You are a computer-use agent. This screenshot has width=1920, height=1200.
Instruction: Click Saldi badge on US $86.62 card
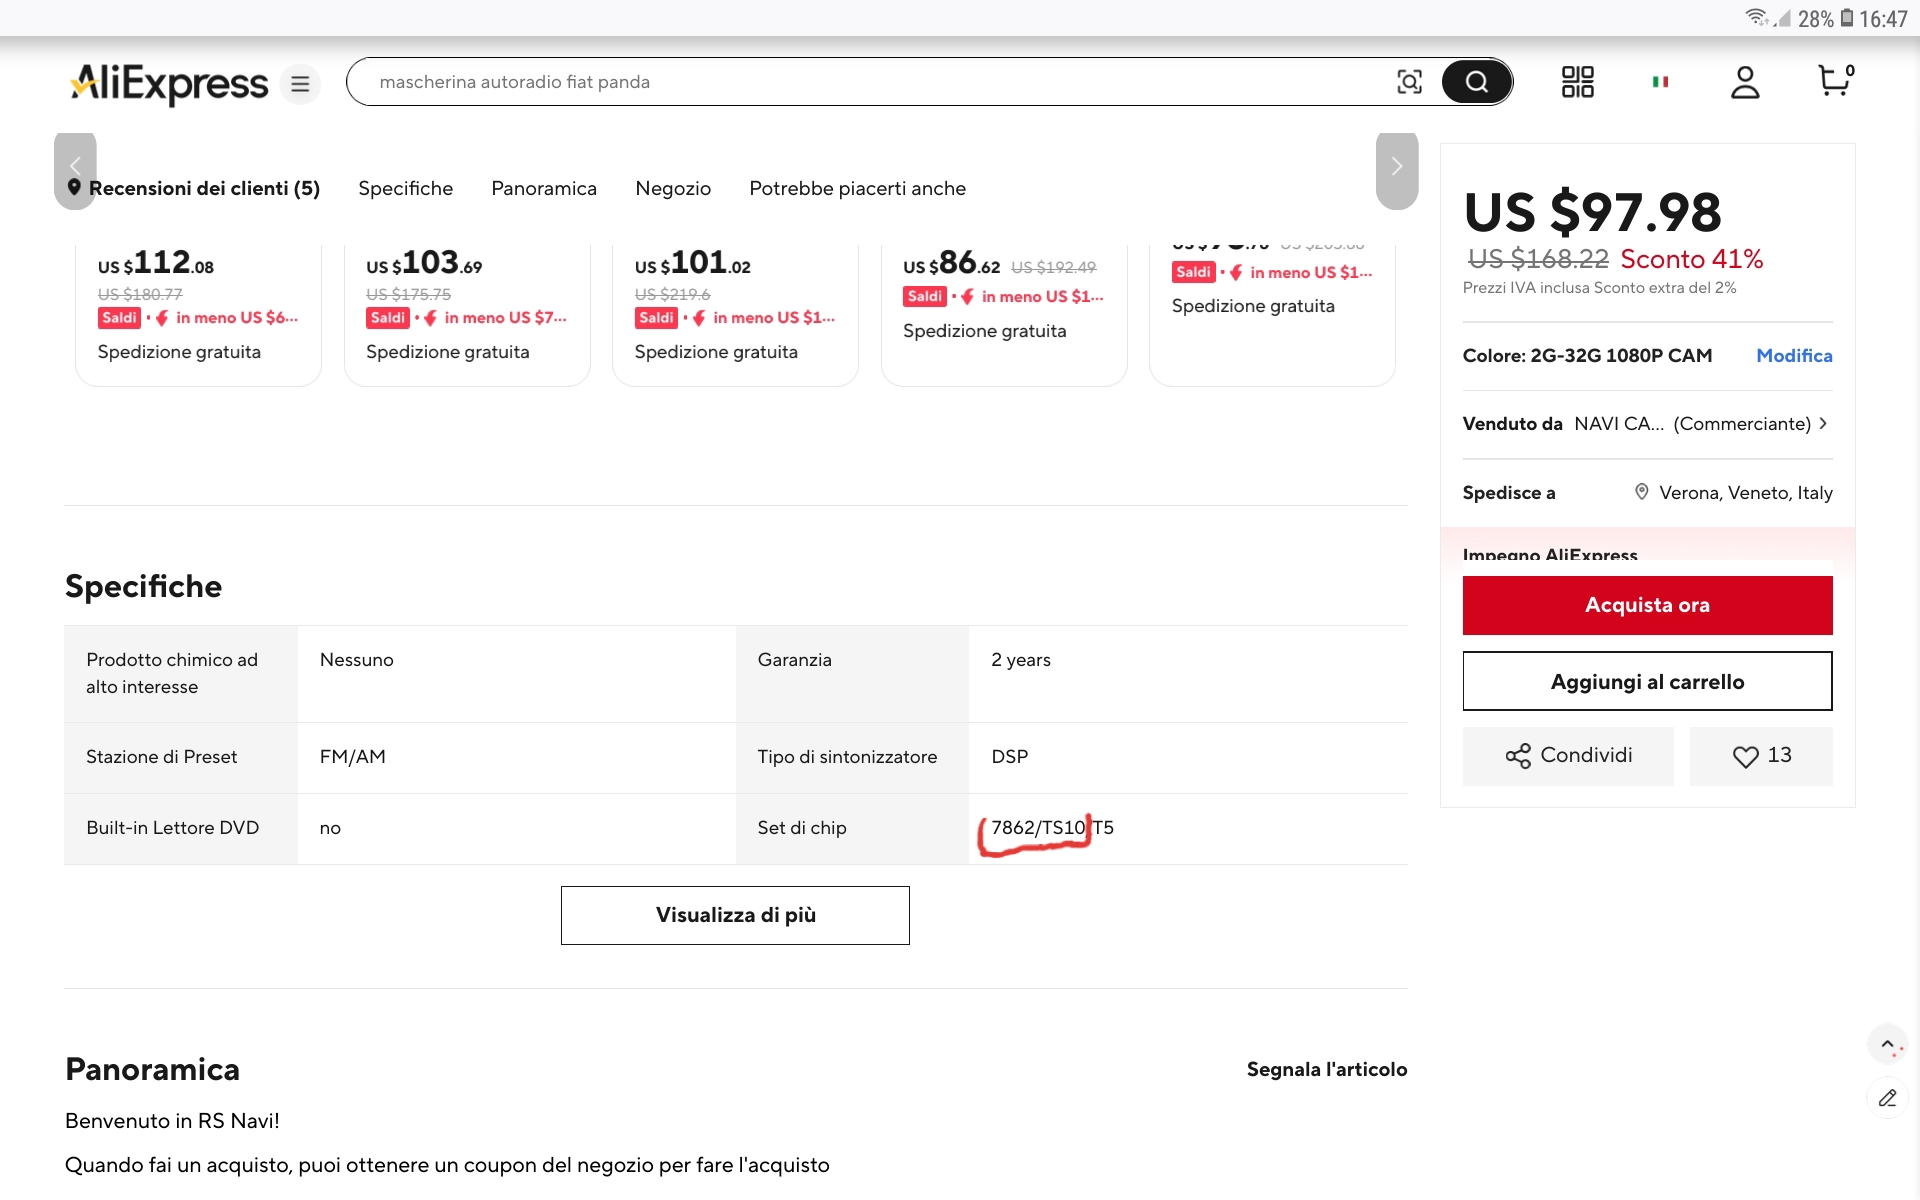(x=924, y=297)
